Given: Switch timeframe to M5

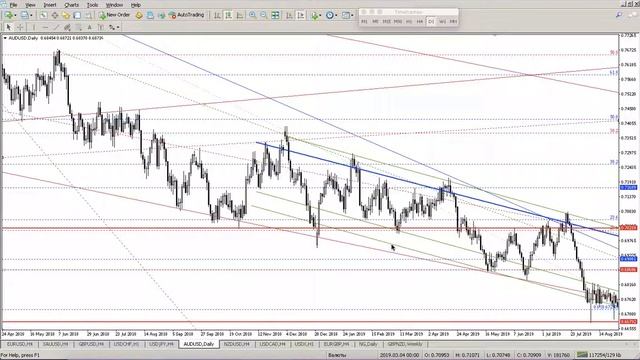Looking at the screenshot, I should pos(375,22).
